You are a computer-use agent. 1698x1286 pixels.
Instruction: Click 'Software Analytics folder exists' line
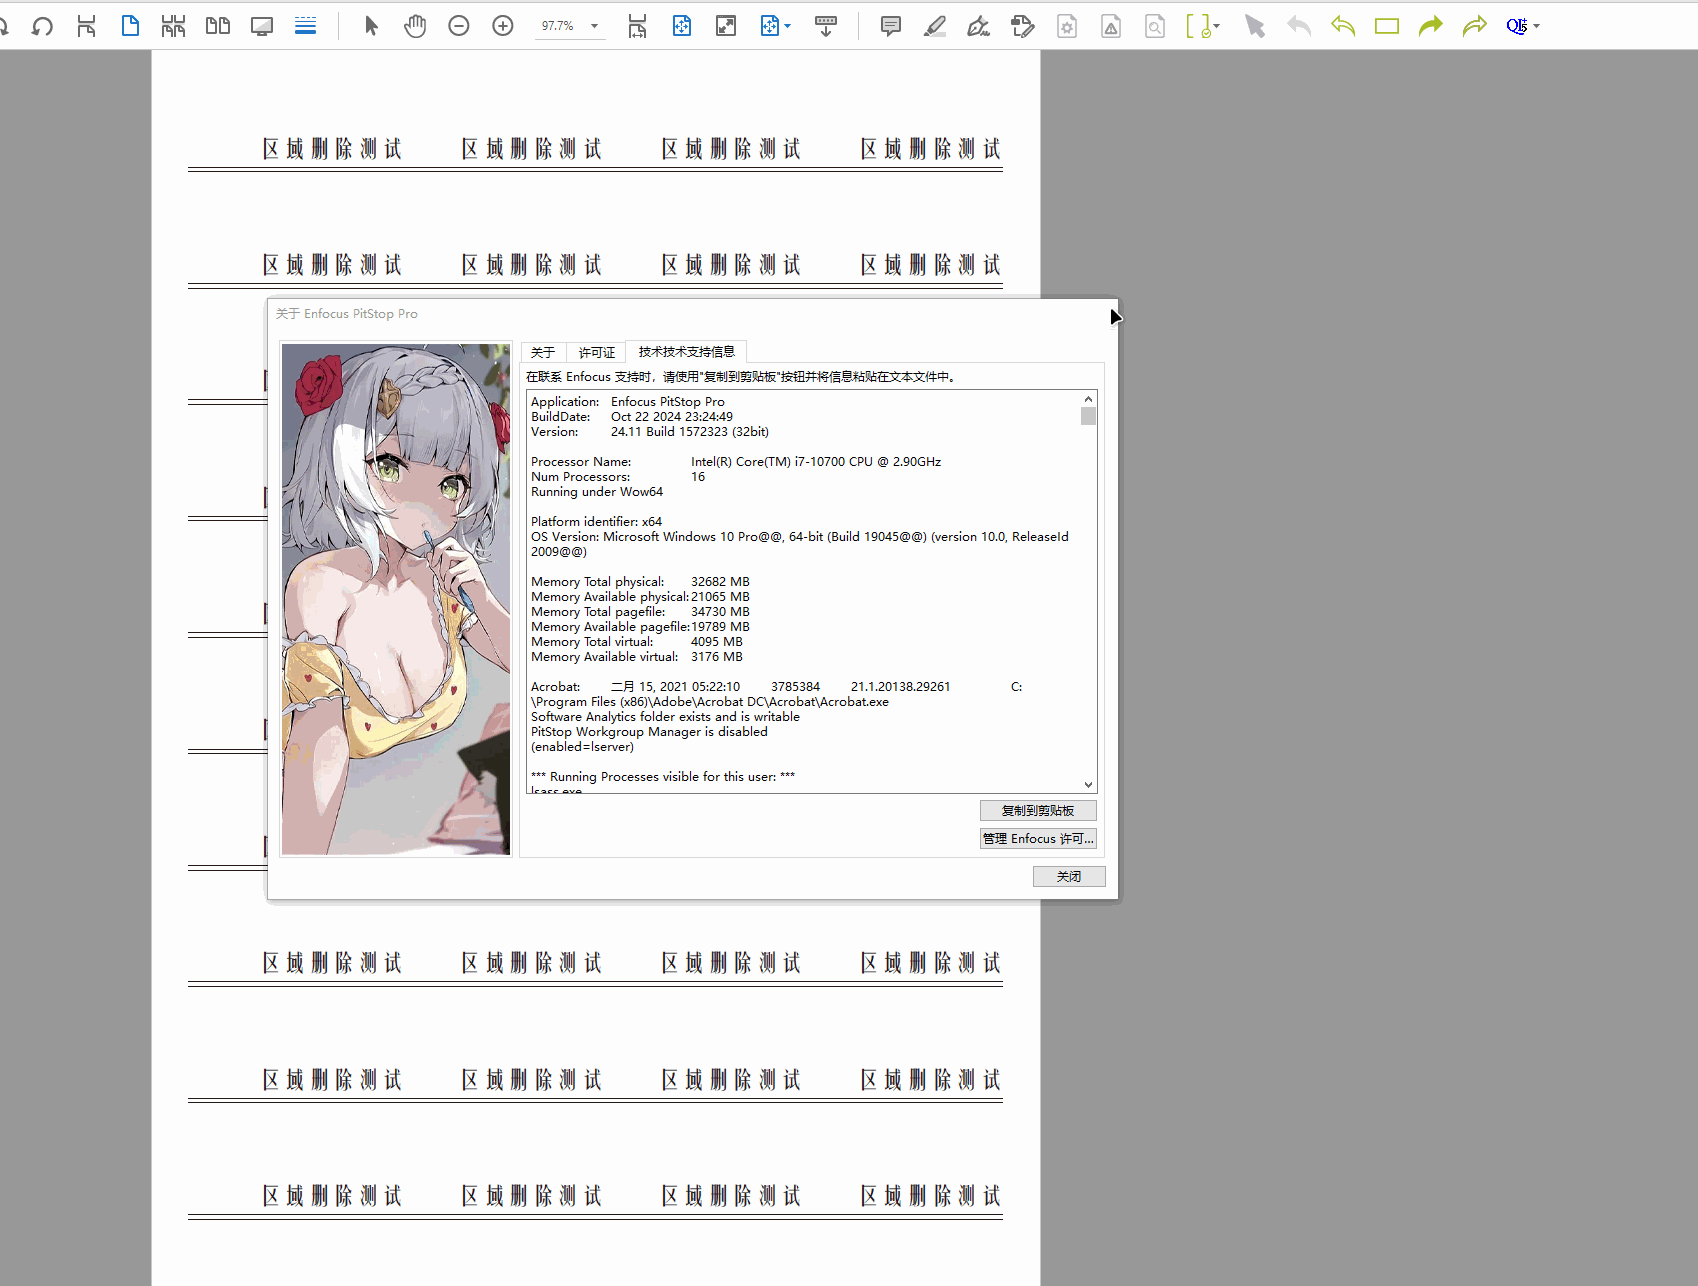coord(665,717)
